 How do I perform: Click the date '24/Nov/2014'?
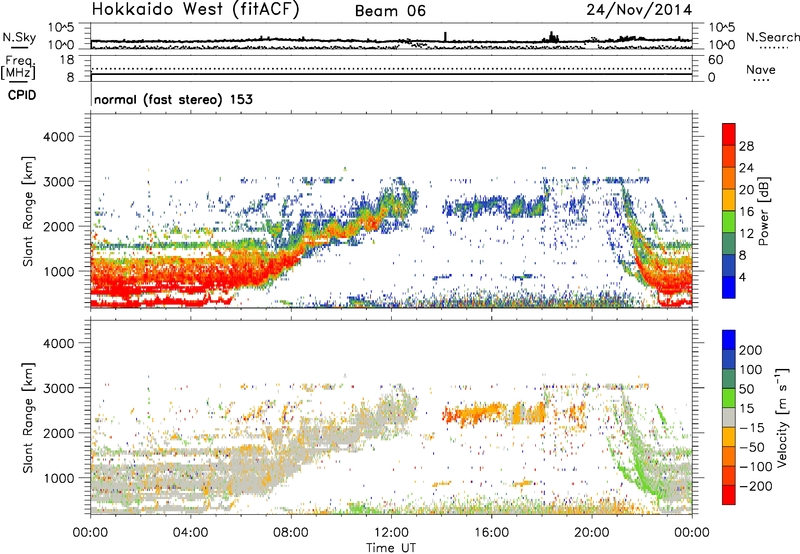click(x=639, y=9)
